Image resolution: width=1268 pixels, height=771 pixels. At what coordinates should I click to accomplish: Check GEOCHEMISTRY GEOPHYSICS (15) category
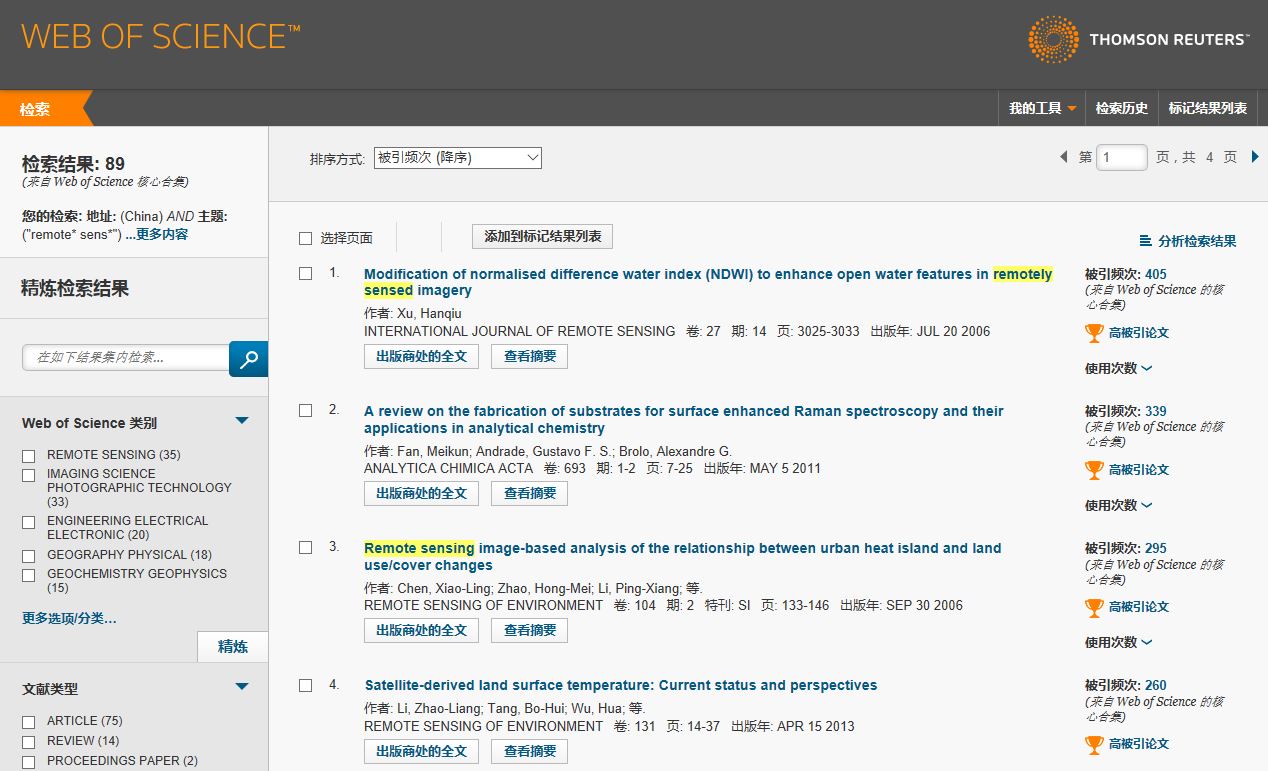tap(29, 575)
